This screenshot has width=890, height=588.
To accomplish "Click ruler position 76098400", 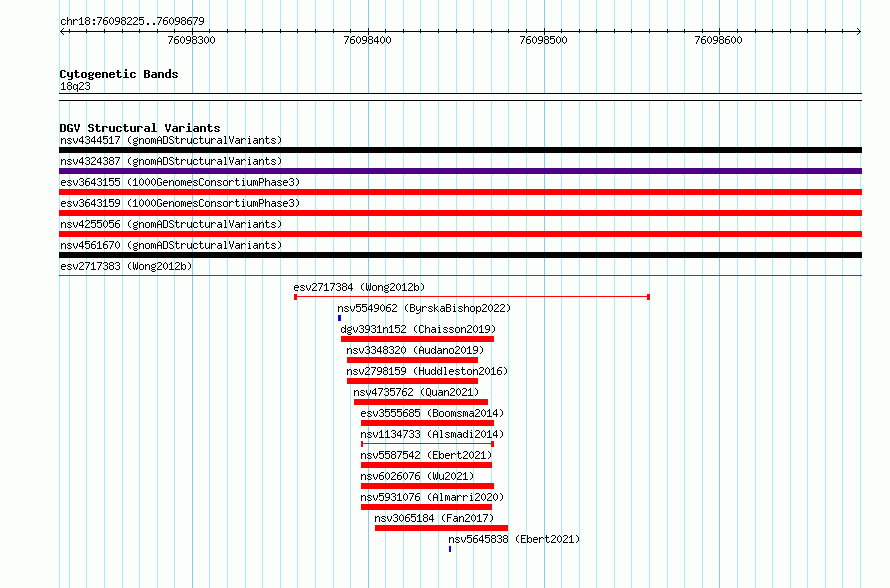I will (368, 40).
